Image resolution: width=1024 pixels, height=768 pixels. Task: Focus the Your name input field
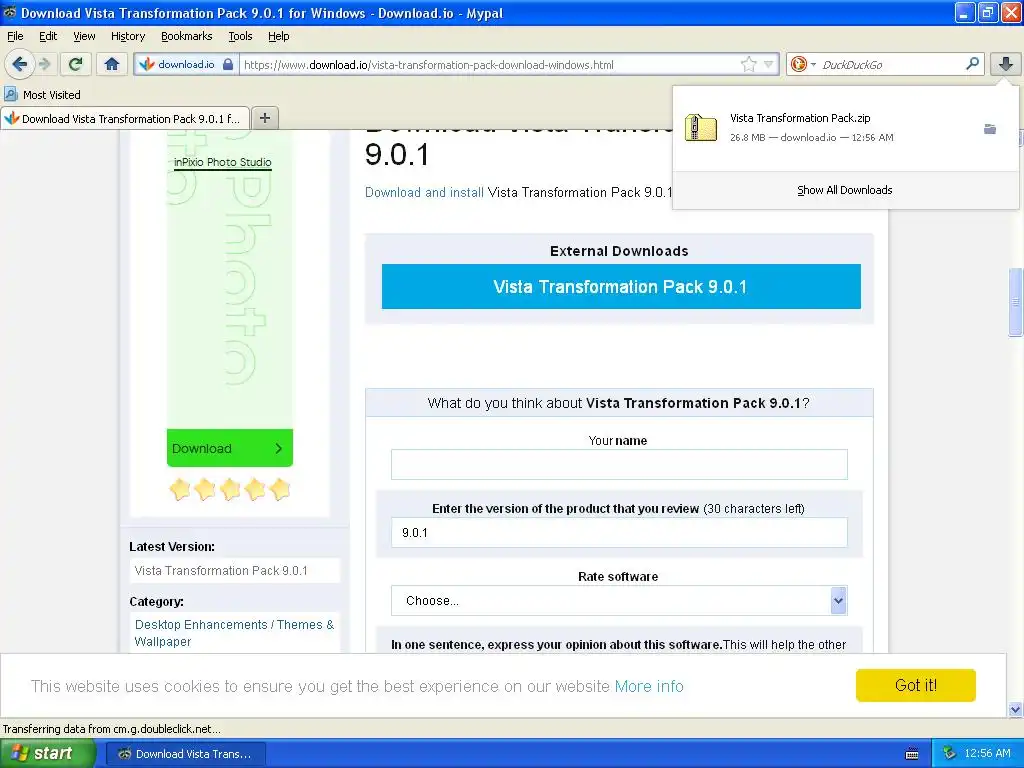619,464
